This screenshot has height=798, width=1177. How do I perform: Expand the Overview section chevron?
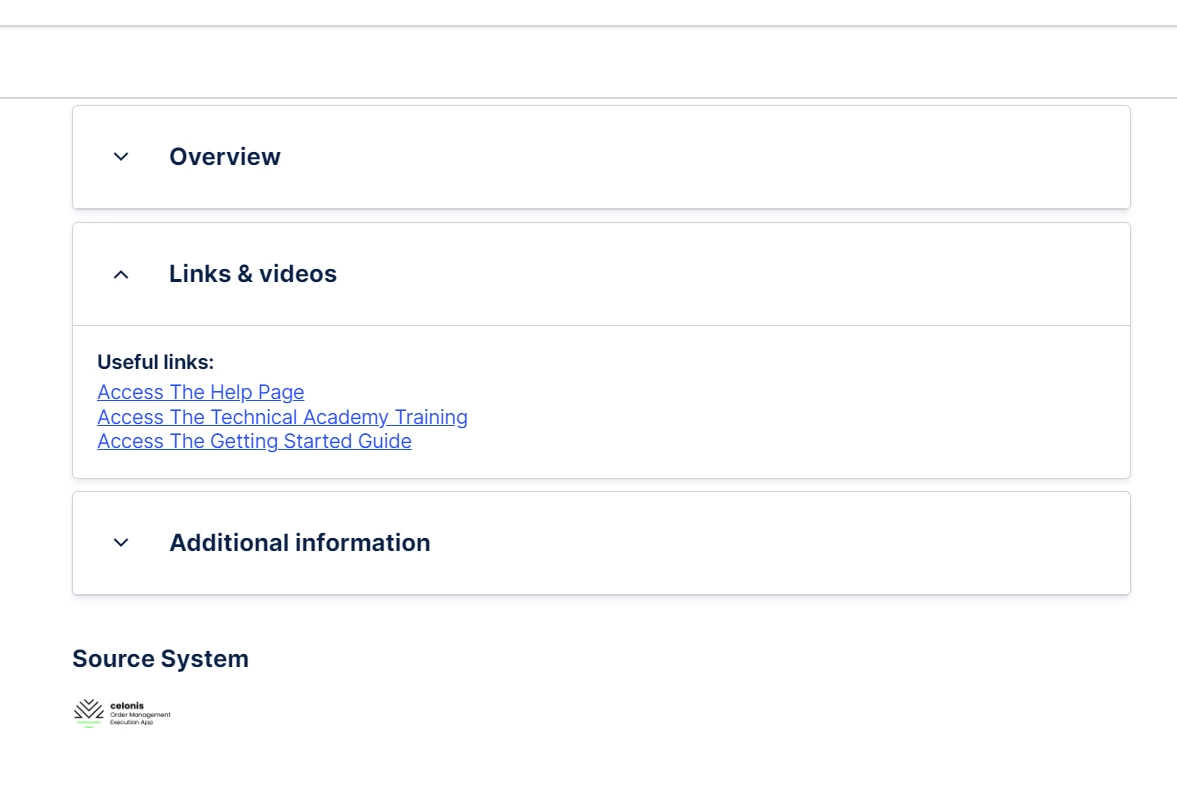[121, 157]
